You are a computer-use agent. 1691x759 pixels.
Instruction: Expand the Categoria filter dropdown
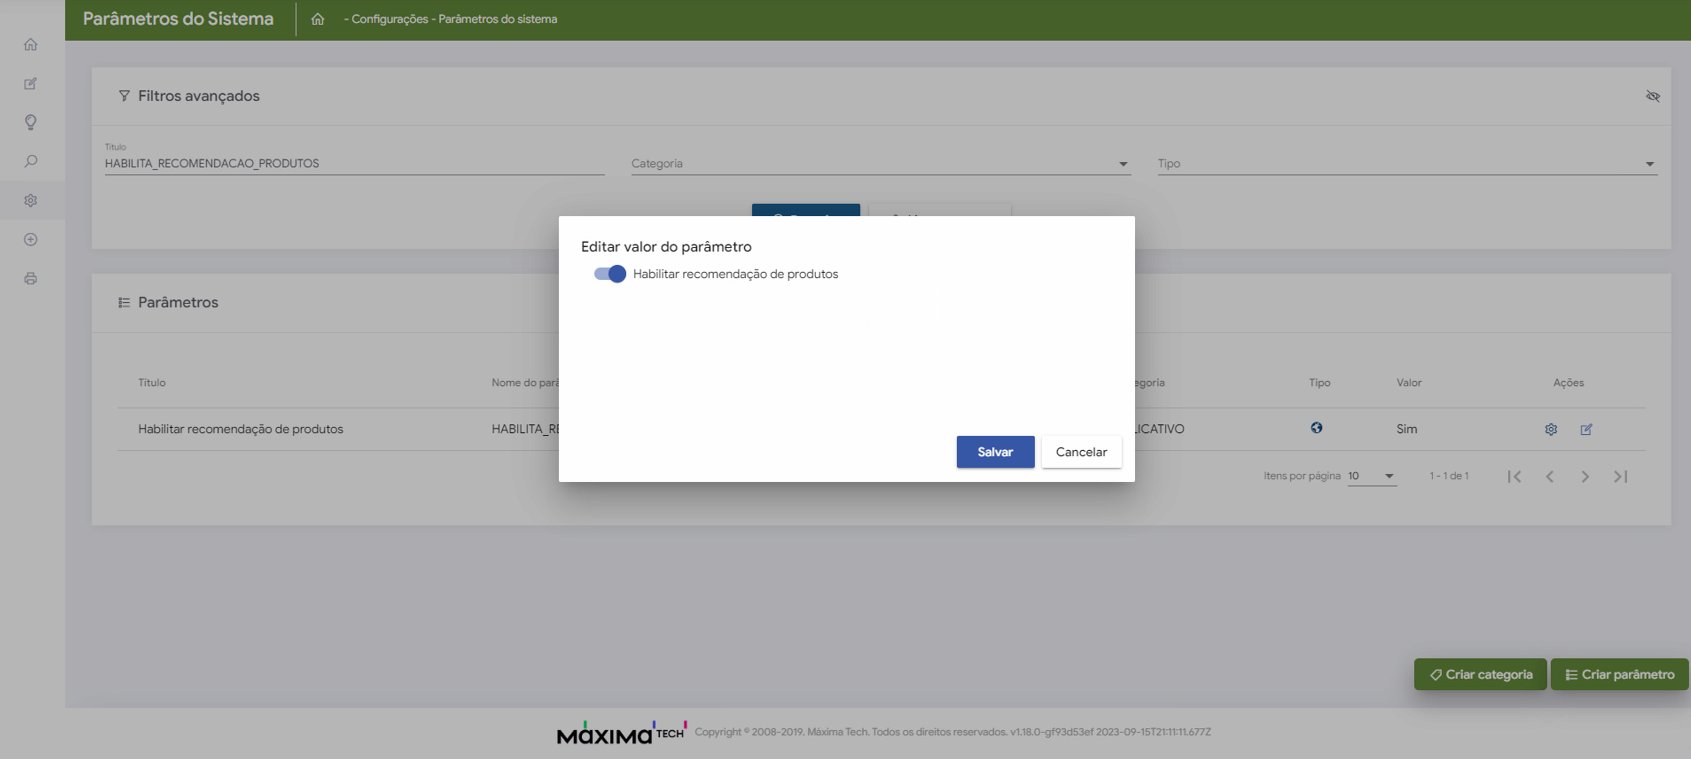(881, 164)
